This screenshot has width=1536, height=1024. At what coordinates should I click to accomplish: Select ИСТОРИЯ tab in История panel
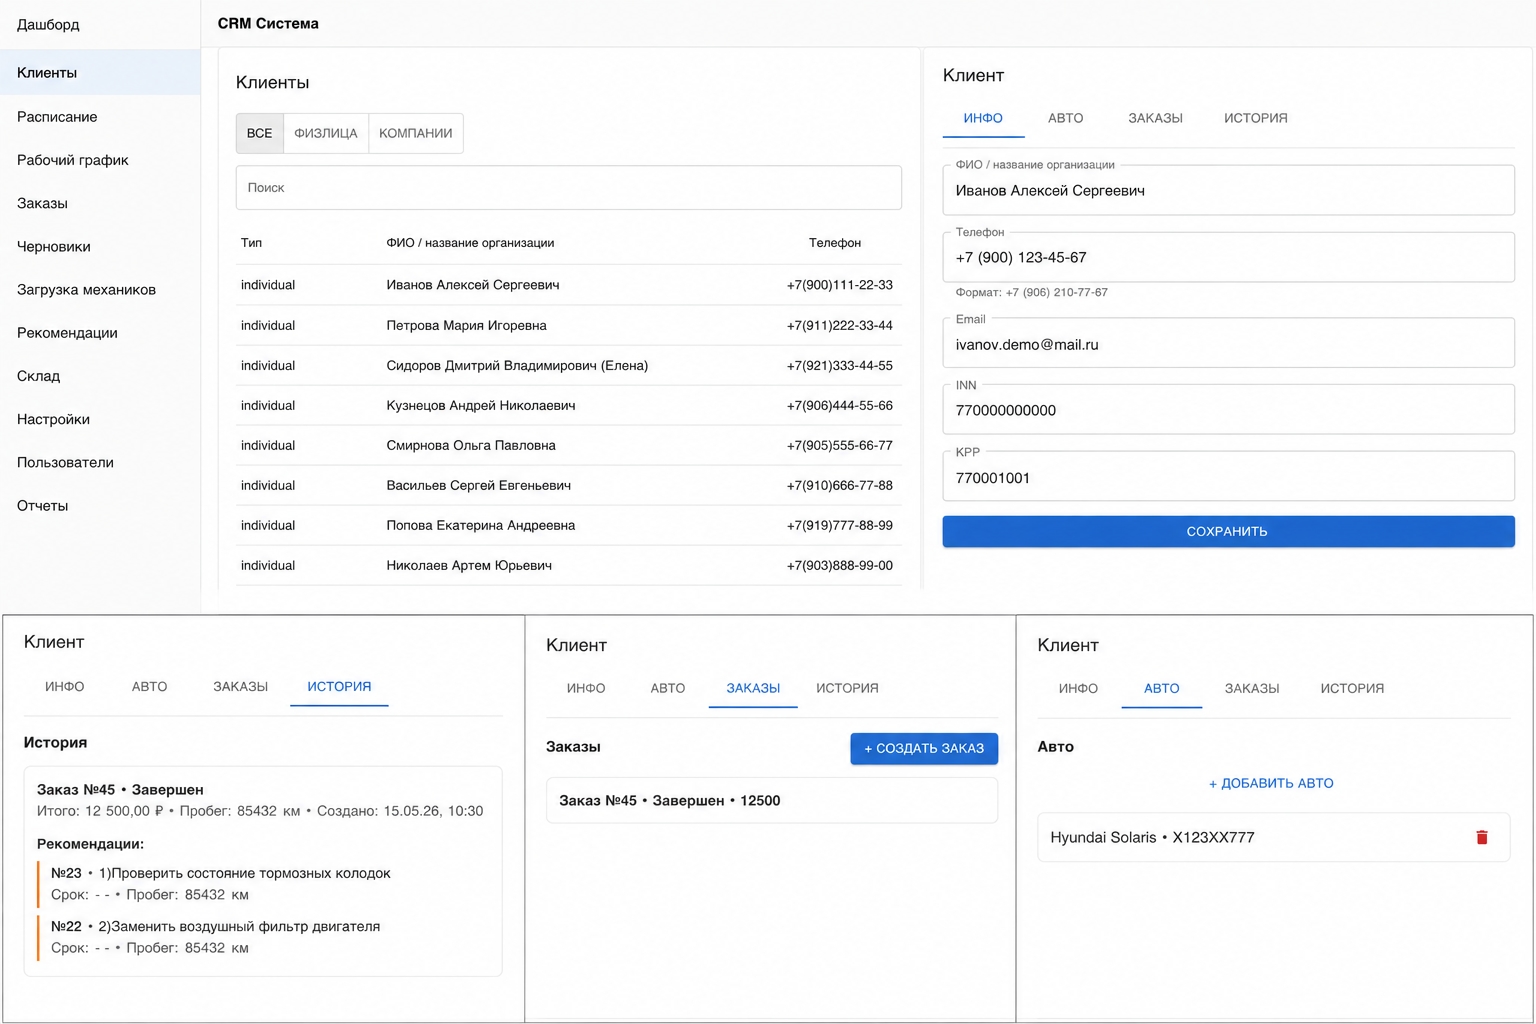[x=339, y=687]
